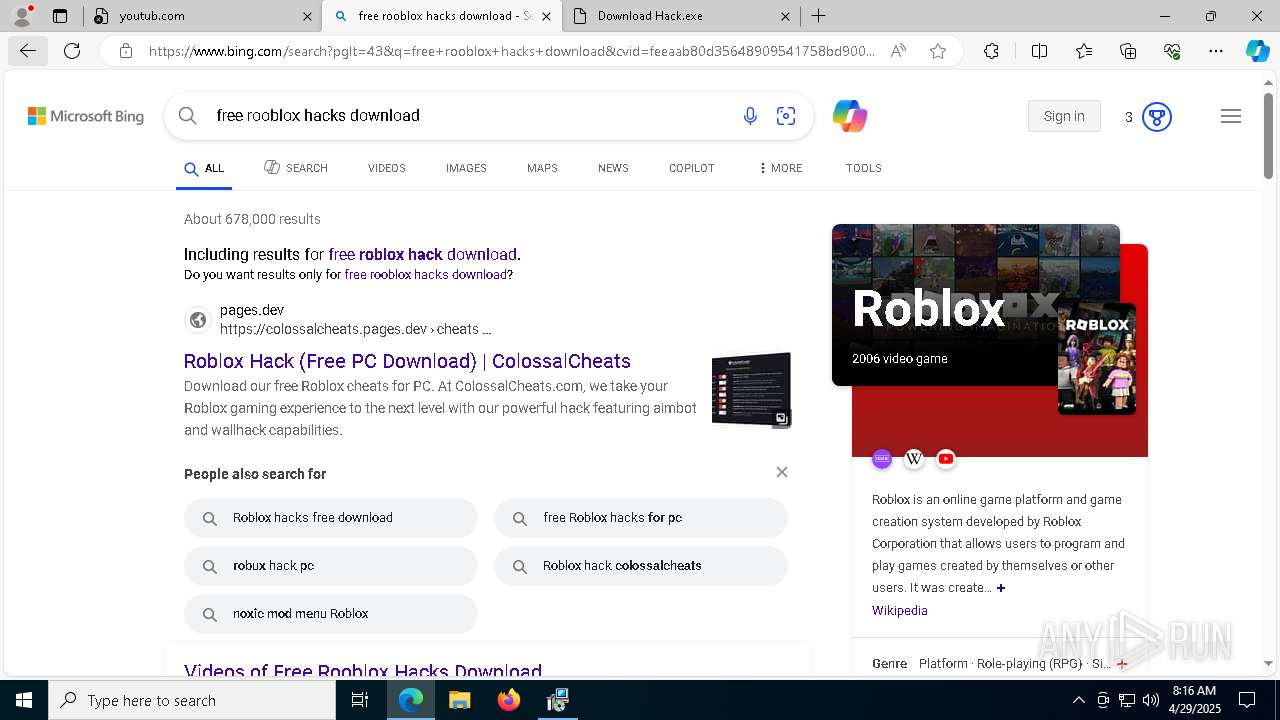This screenshot has width=1280, height=720.
Task: Open the COPILOT results tab
Action: [691, 168]
